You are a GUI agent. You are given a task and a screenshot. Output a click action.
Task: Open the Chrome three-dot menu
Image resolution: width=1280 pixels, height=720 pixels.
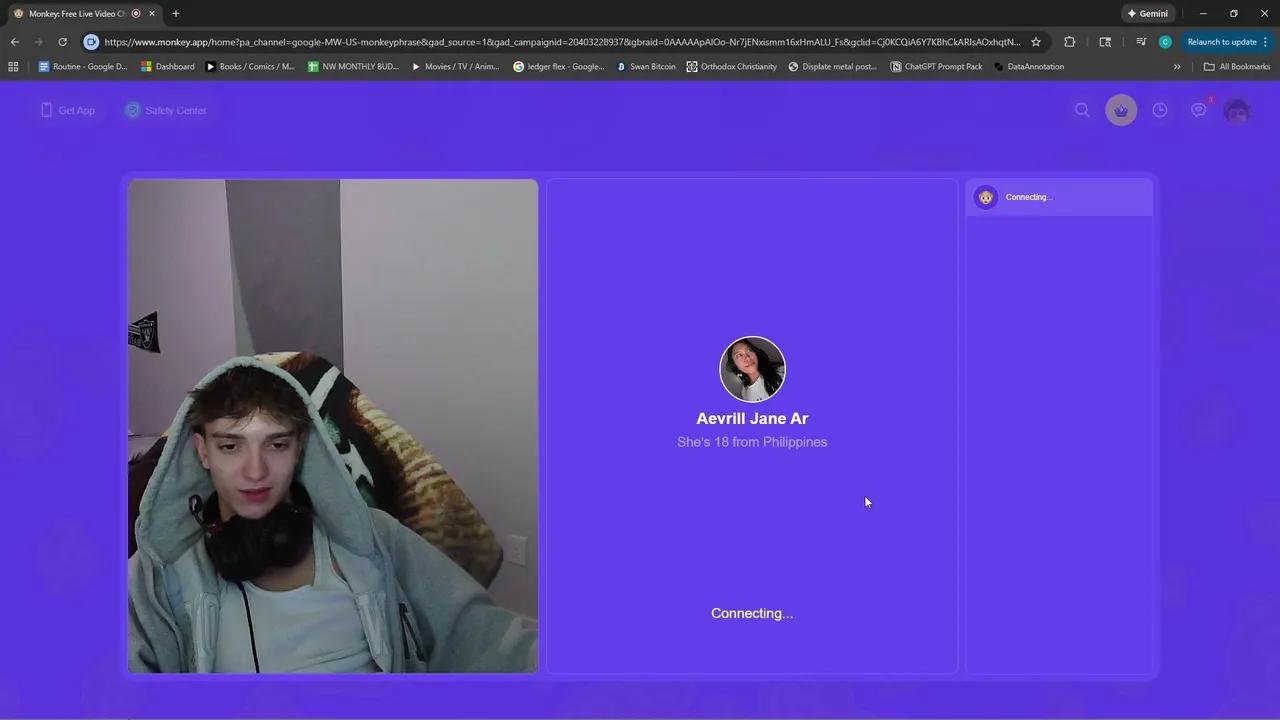click(1265, 42)
